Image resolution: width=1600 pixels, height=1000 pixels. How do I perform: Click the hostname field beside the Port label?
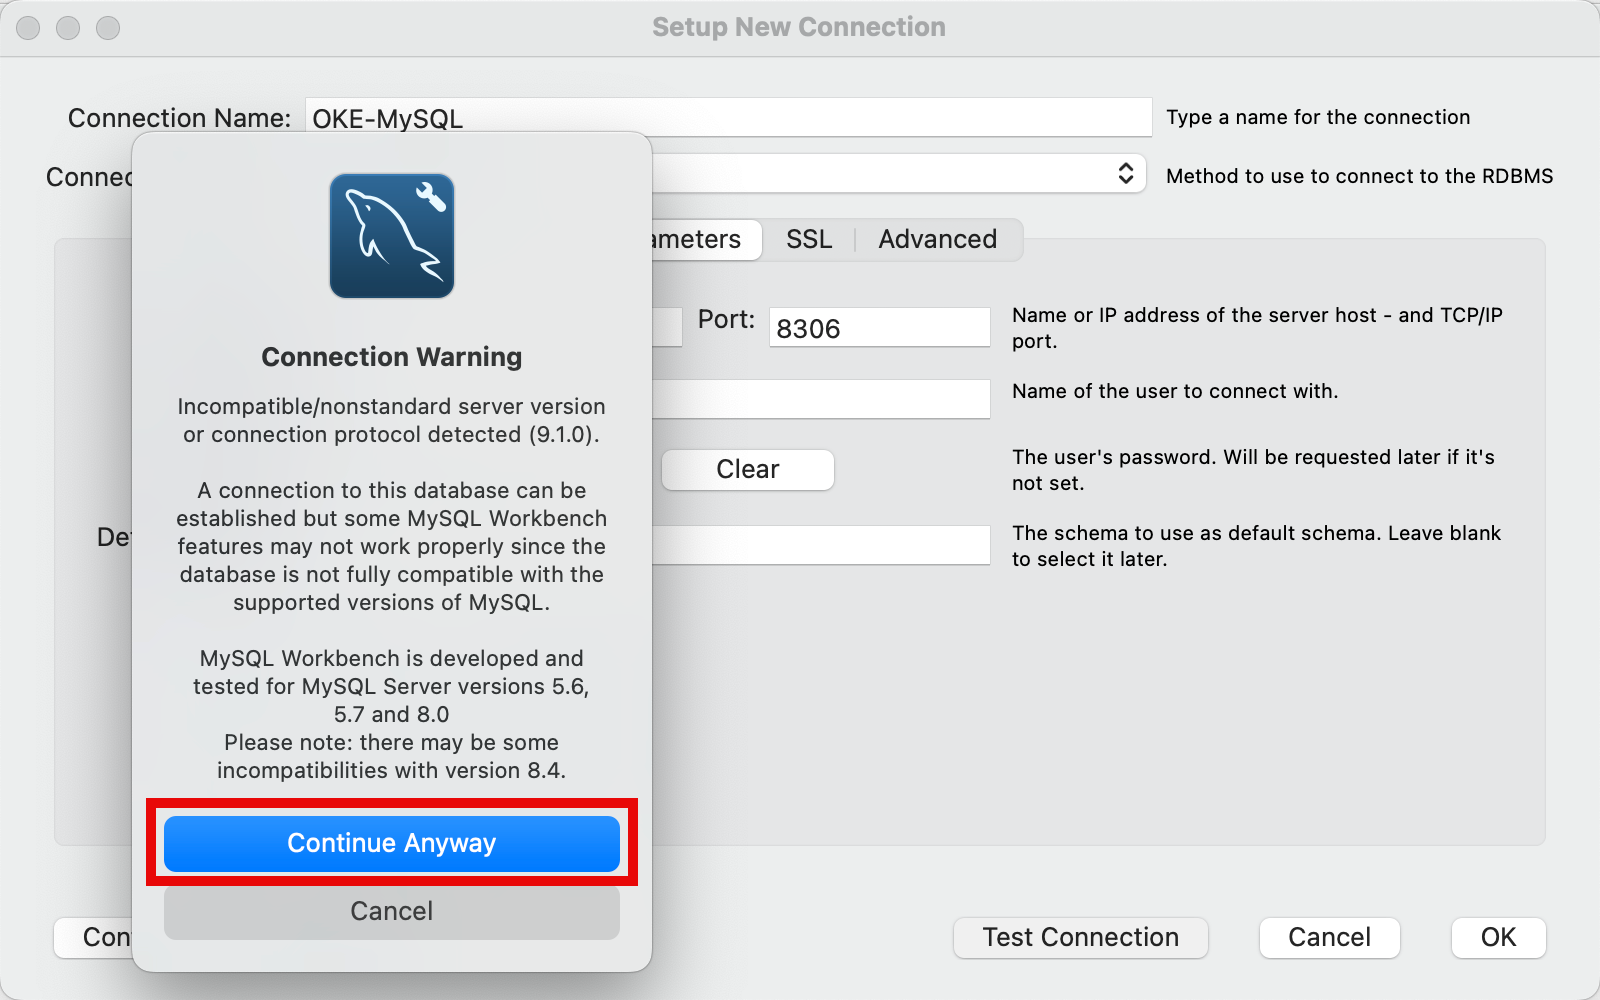tap(667, 327)
